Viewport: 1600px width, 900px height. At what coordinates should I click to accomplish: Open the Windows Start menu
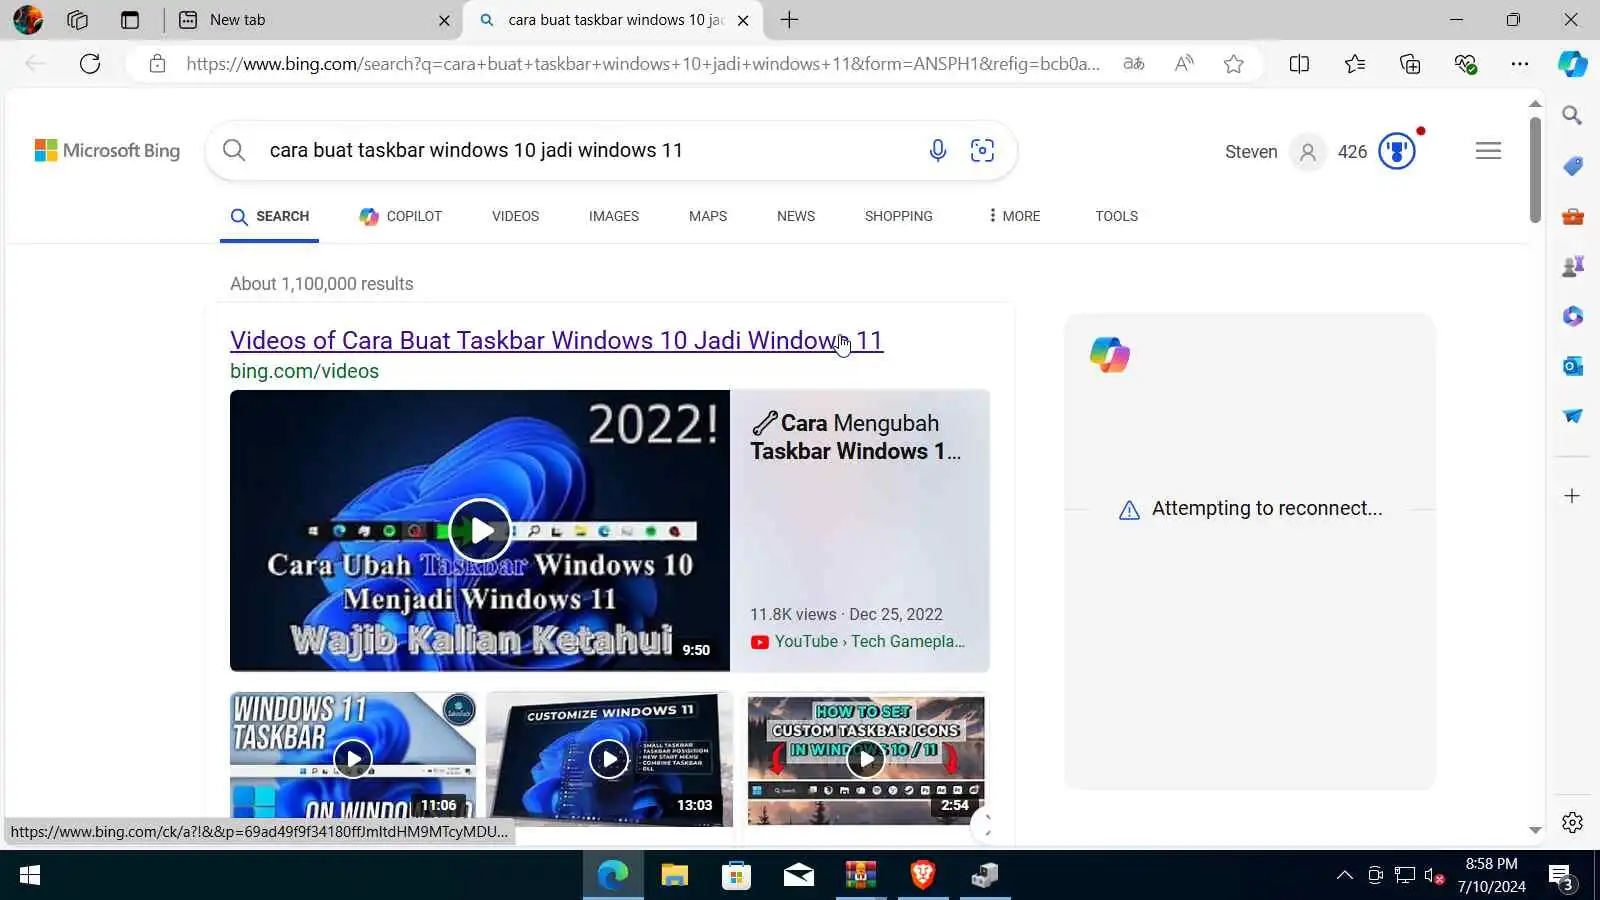pyautogui.click(x=30, y=876)
